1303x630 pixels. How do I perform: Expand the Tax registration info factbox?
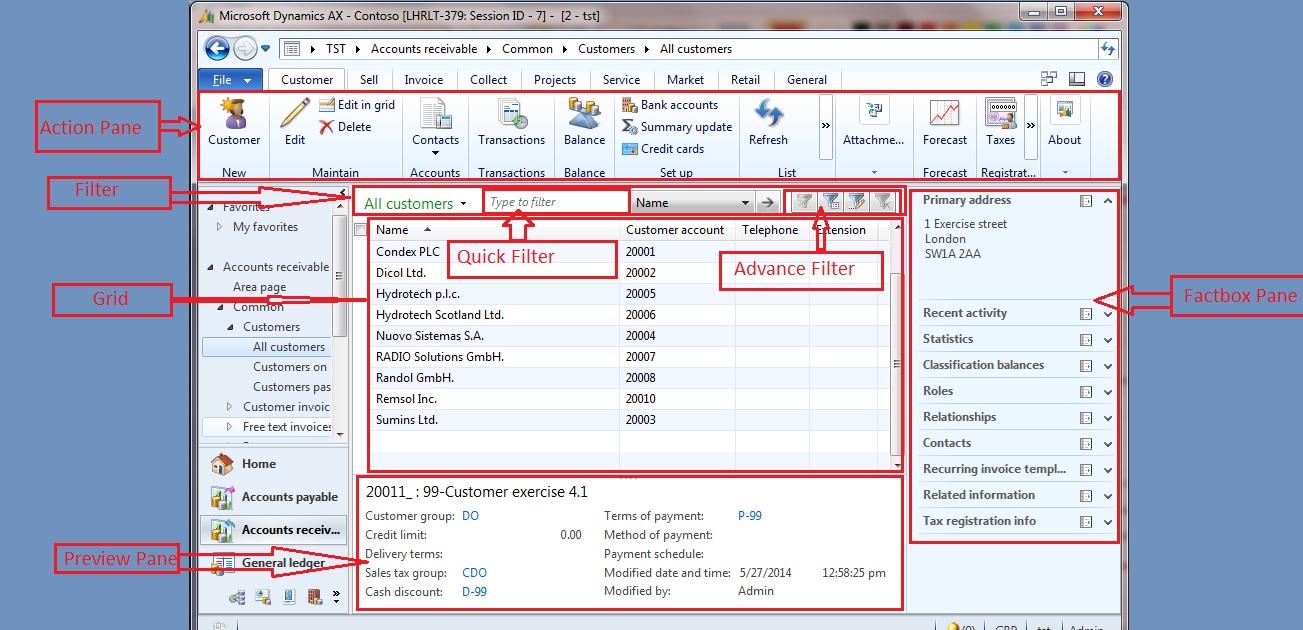tap(1108, 522)
